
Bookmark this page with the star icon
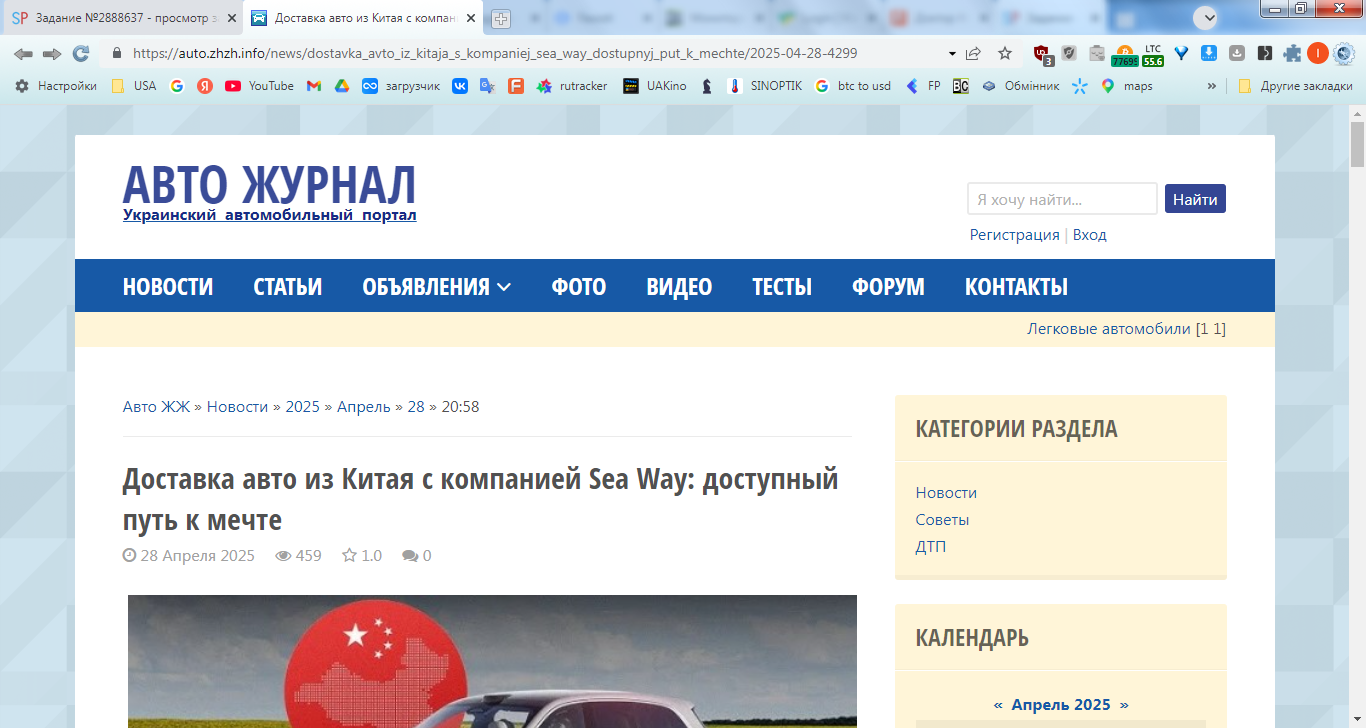[1005, 54]
